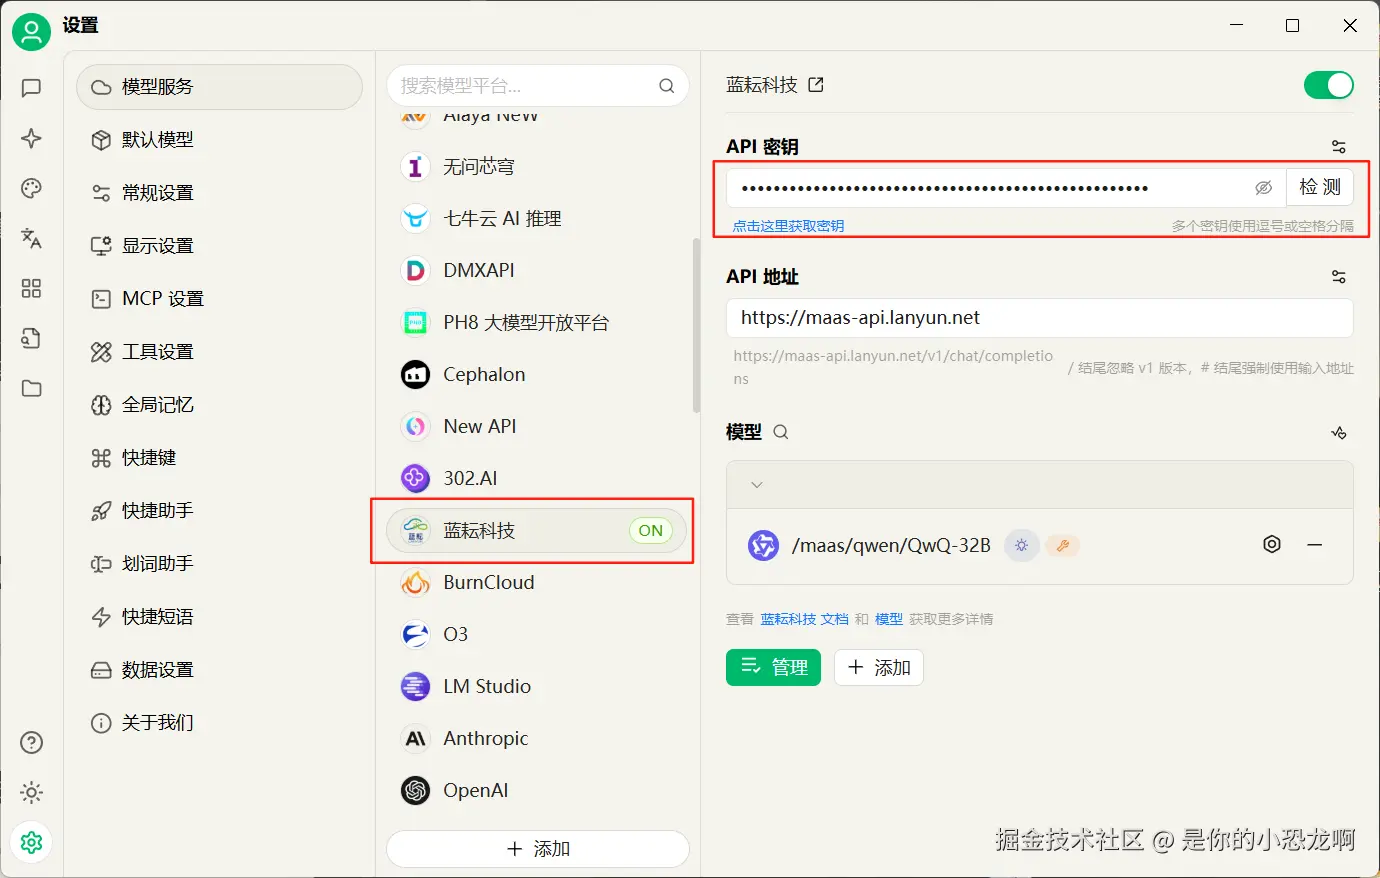1380x878 pixels.
Task: Click the reasoning tag on QwQ-32B
Action: (x=1021, y=545)
